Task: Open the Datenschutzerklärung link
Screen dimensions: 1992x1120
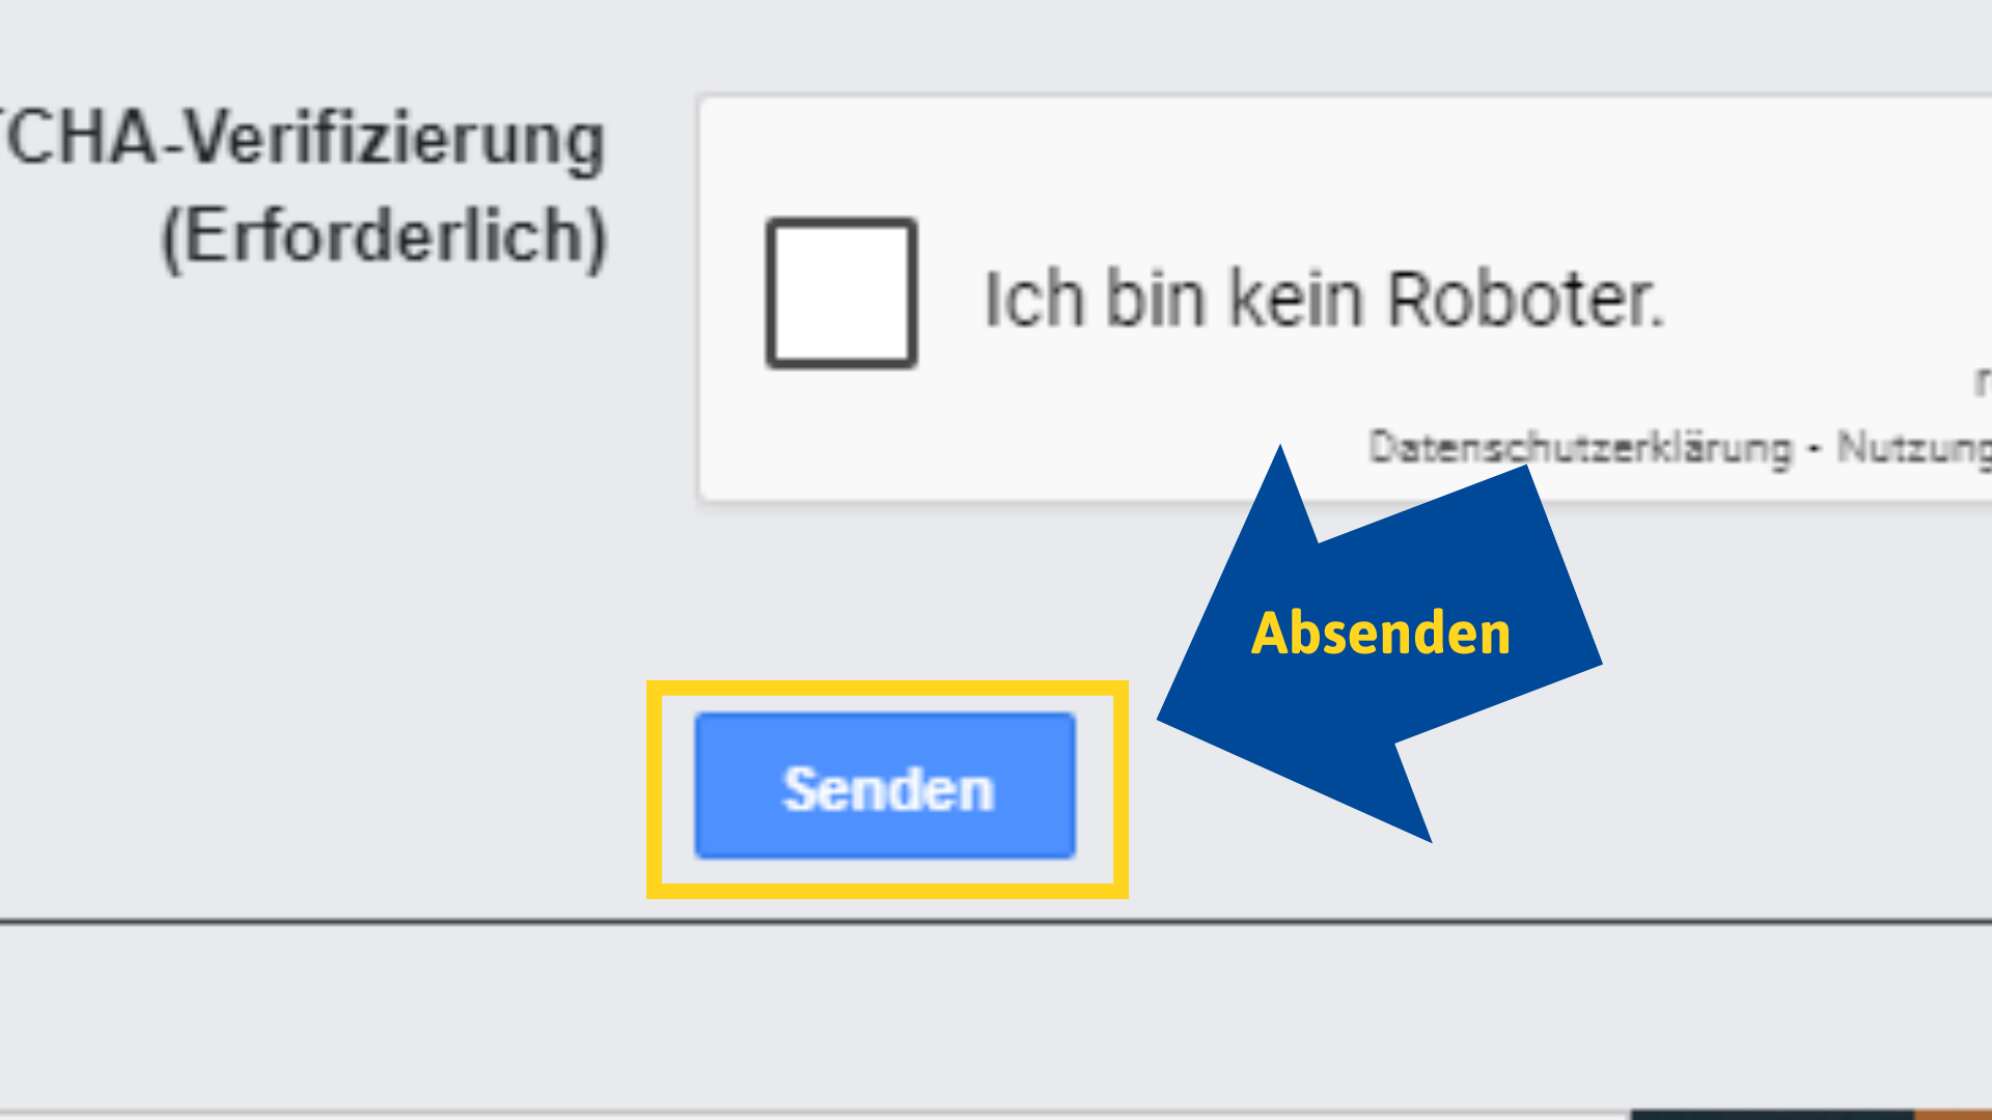Action: coord(1580,447)
